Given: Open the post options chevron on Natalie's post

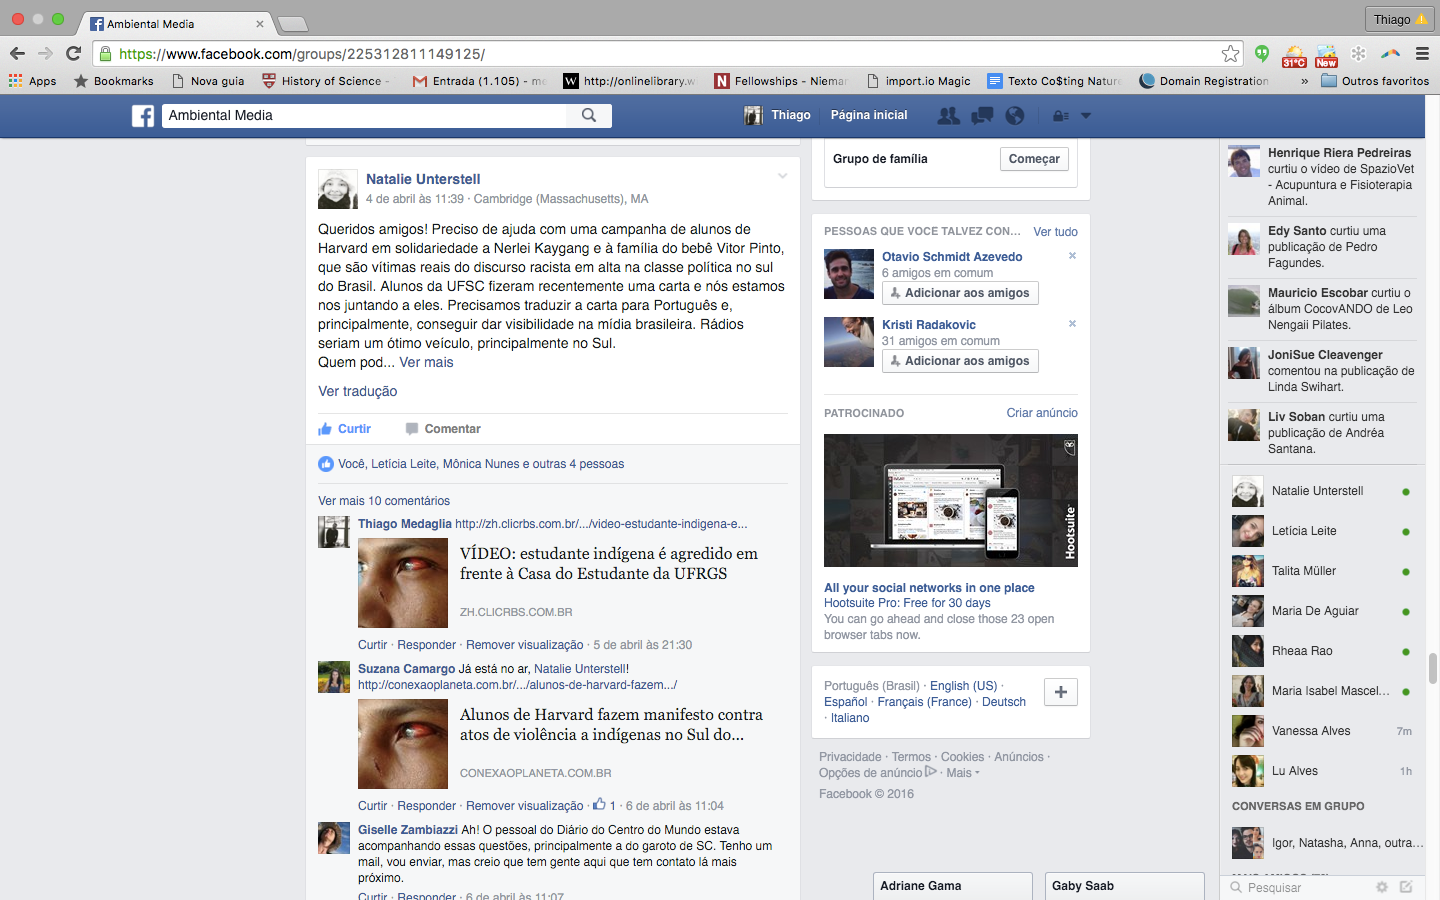Looking at the screenshot, I should (782, 176).
